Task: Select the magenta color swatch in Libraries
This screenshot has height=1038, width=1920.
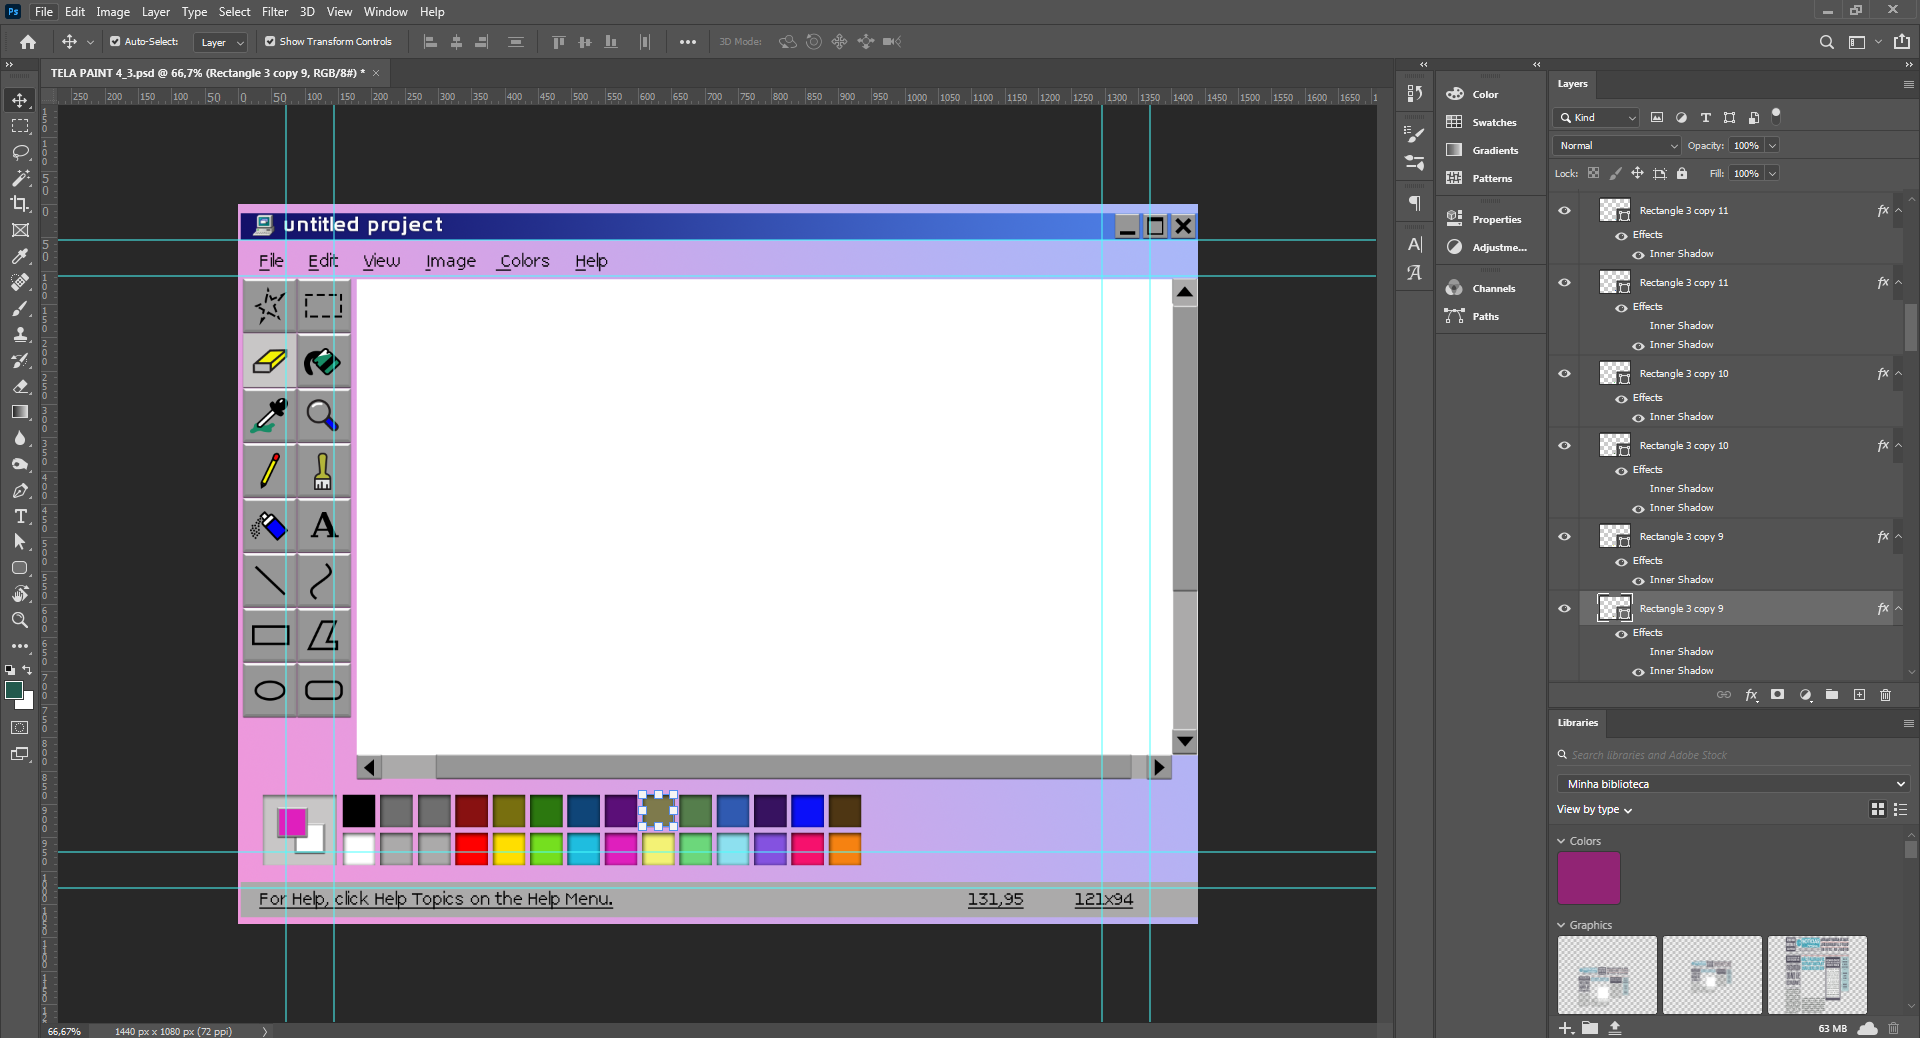Action: [1589, 878]
